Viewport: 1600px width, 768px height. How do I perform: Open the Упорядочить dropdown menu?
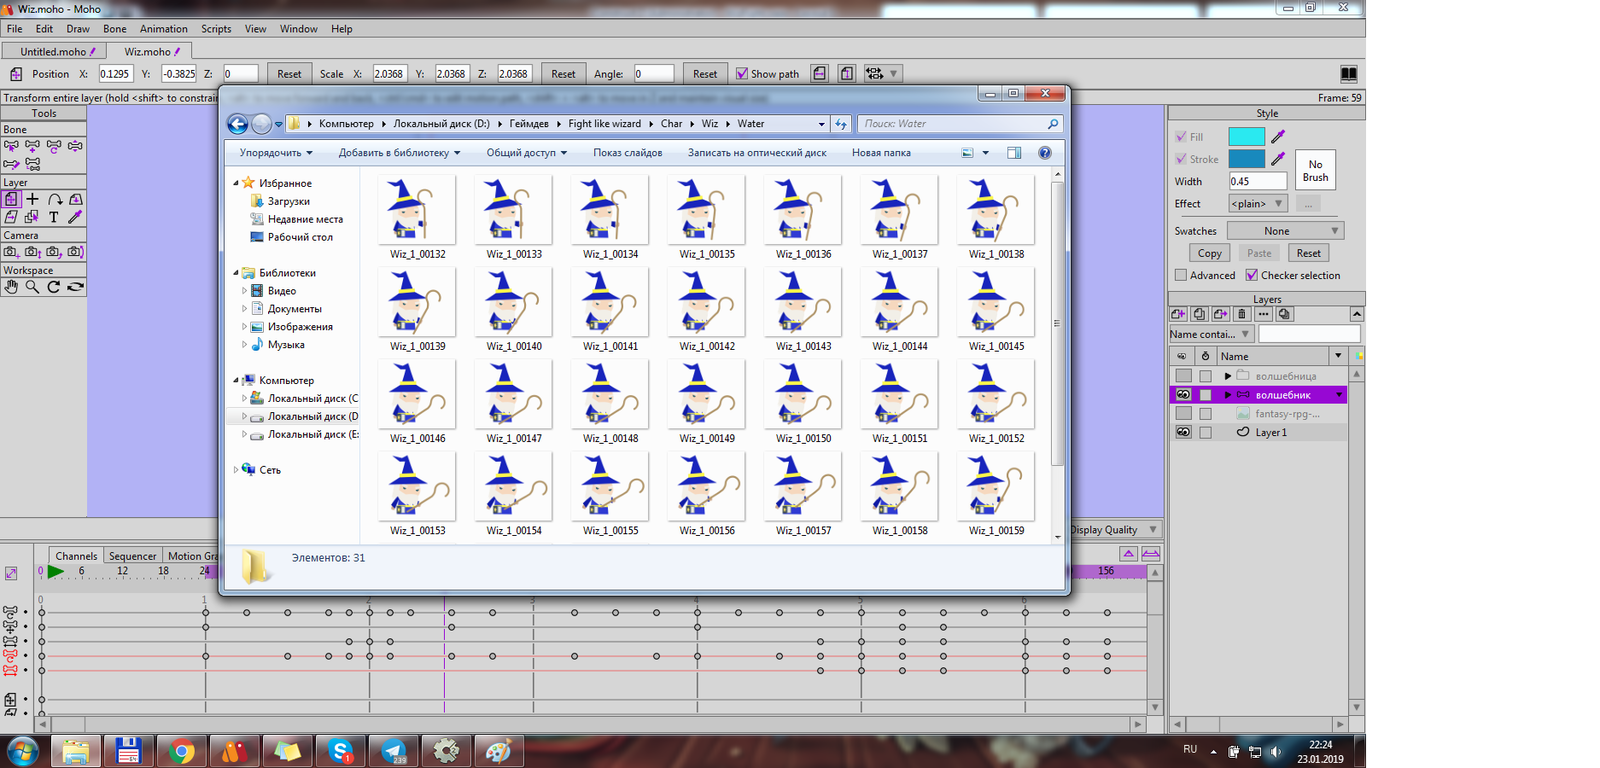point(275,153)
